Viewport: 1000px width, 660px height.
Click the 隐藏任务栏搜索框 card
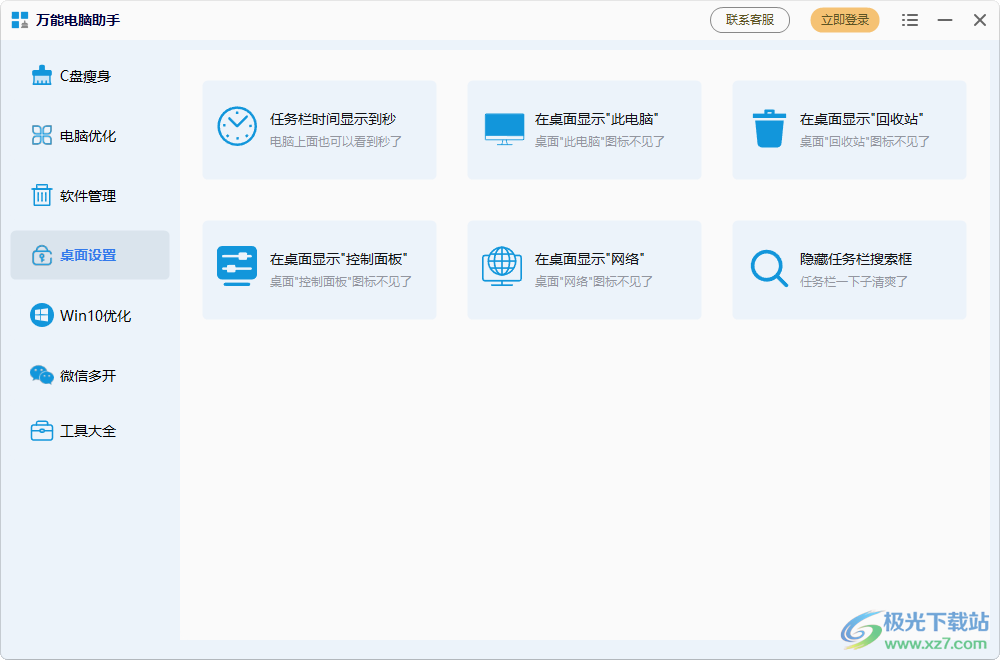click(x=849, y=270)
